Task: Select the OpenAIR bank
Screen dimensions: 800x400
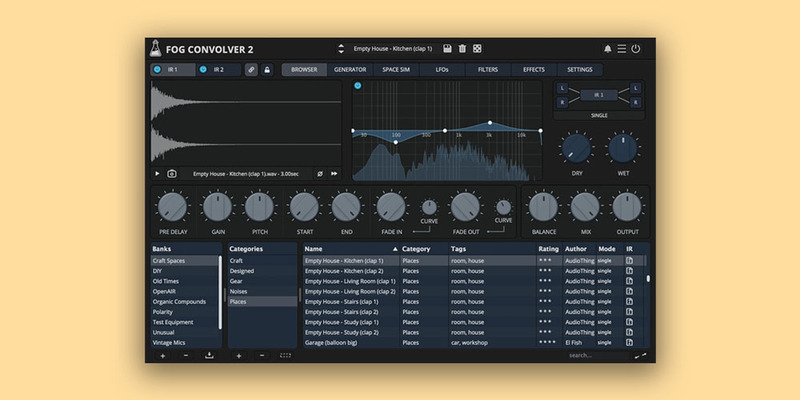Action: pyautogui.click(x=165, y=291)
